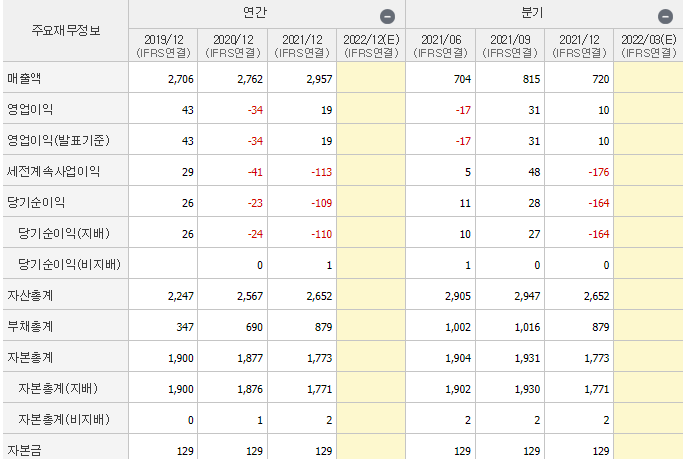The height and width of the screenshot is (459, 687).
Task: Click 자본총계 value 1,904
Action: coord(458,358)
